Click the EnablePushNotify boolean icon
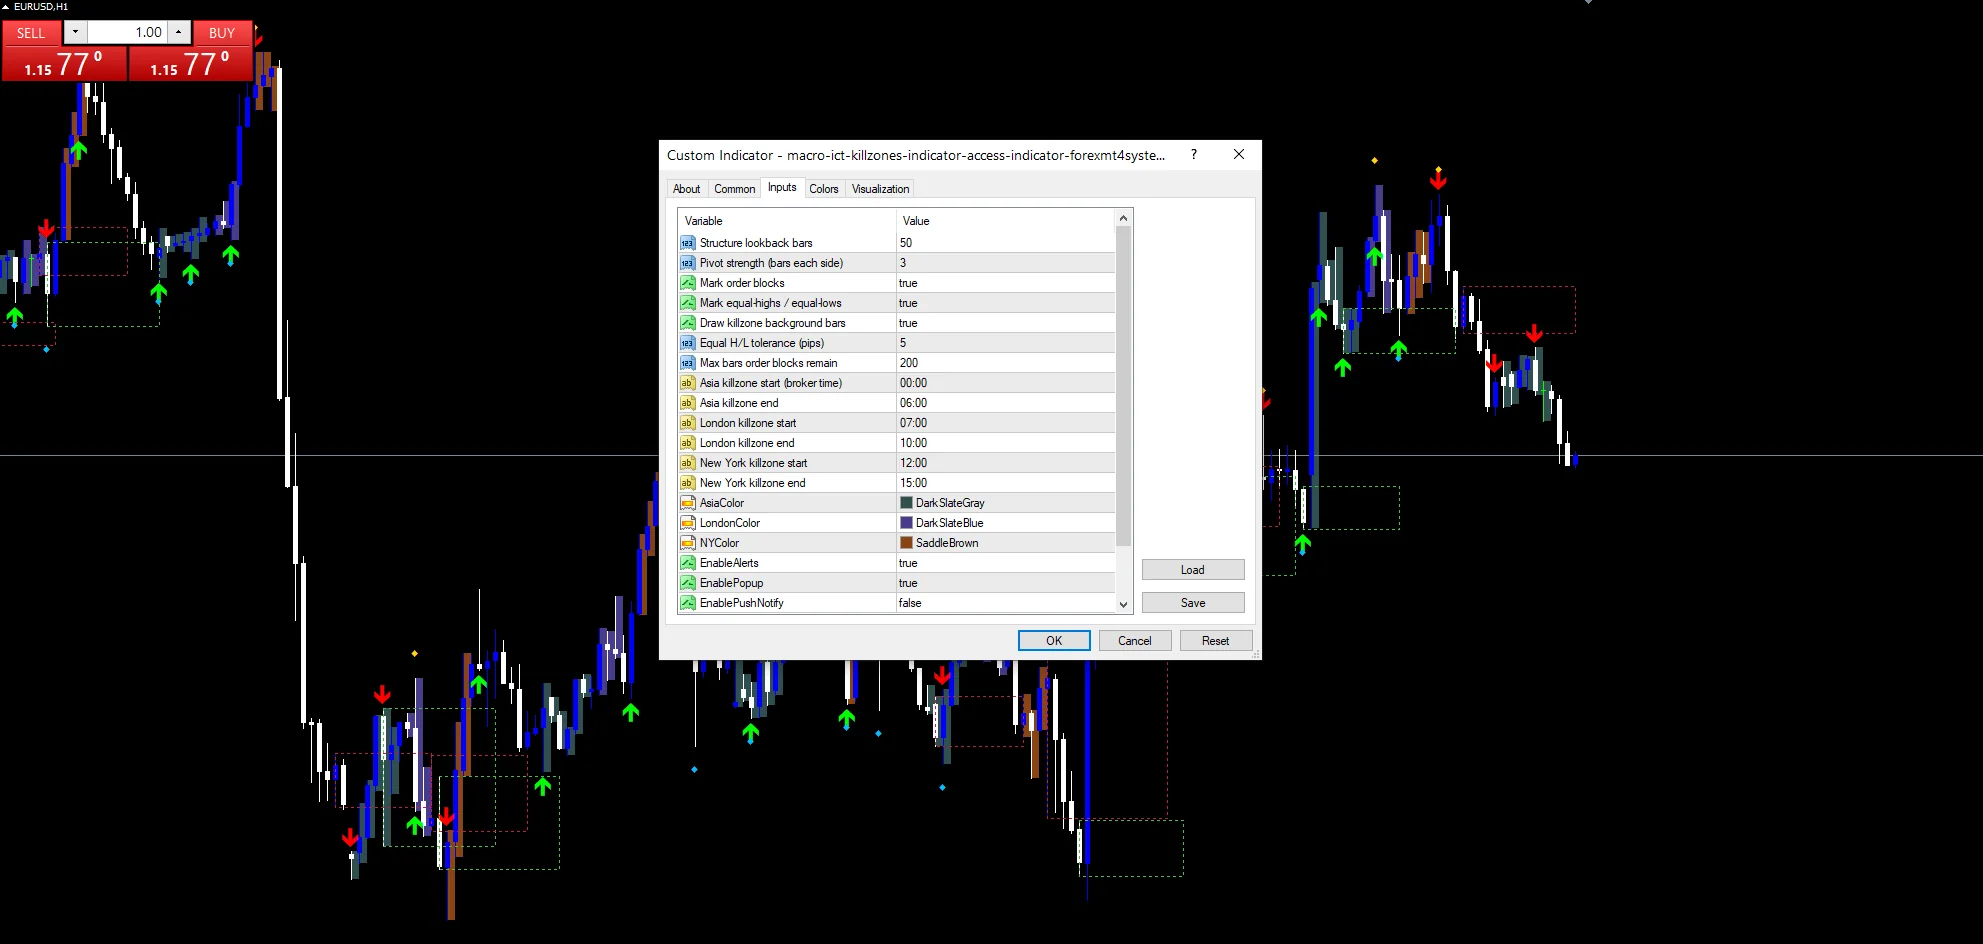 coord(687,603)
